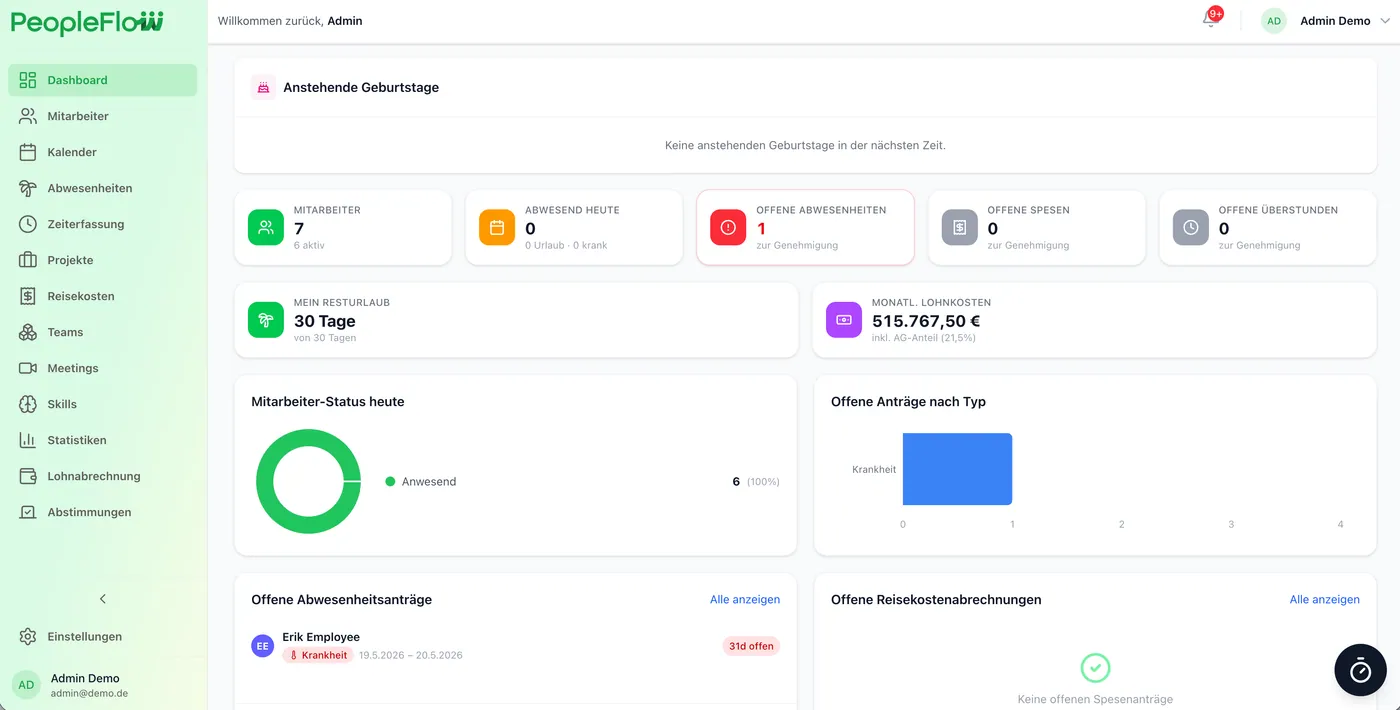Open Admin Demo account menu name
Image resolution: width=1400 pixels, height=710 pixels.
click(x=1335, y=21)
